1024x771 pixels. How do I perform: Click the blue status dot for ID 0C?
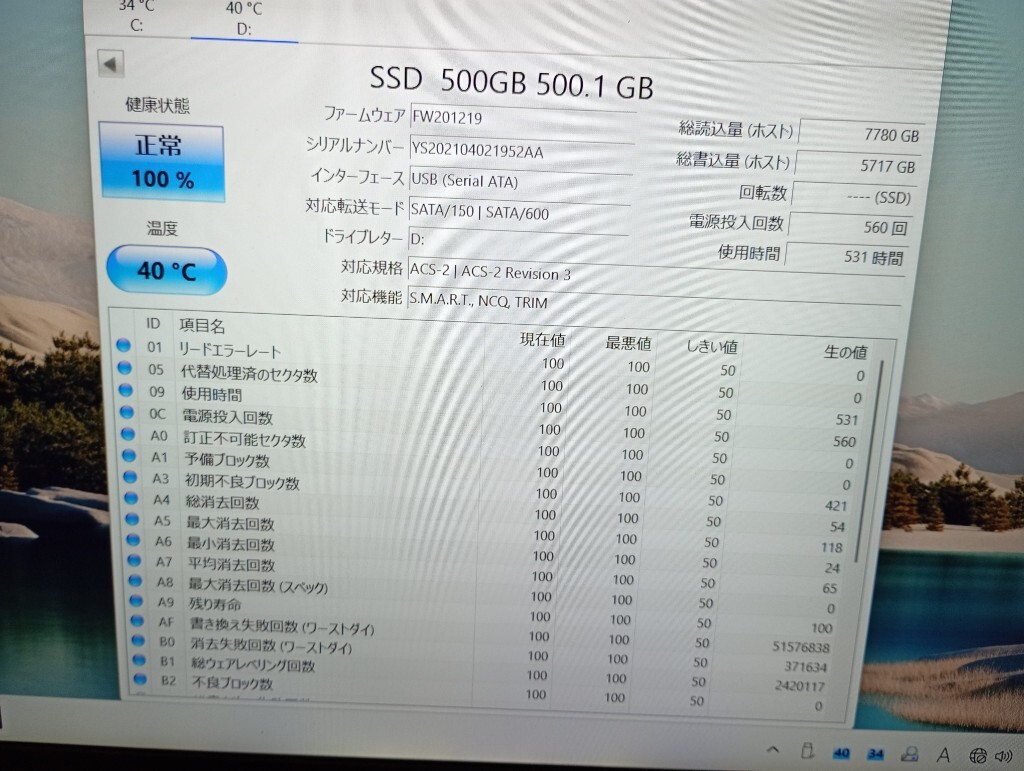click(x=127, y=412)
